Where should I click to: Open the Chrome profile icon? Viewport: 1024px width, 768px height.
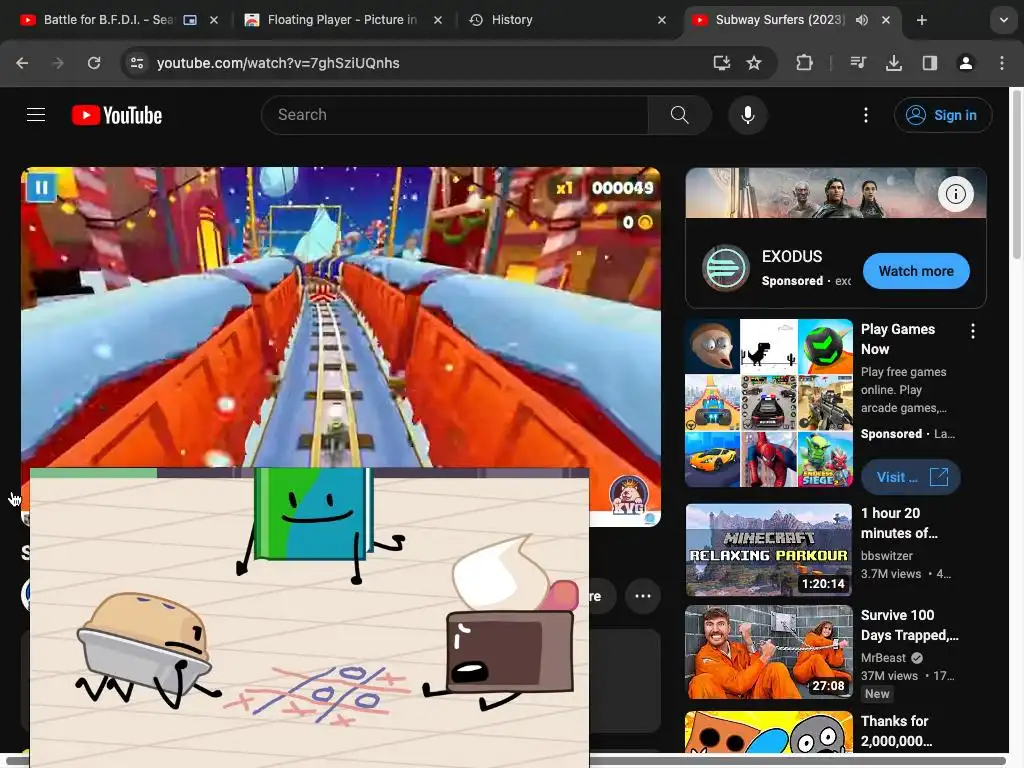click(x=966, y=63)
